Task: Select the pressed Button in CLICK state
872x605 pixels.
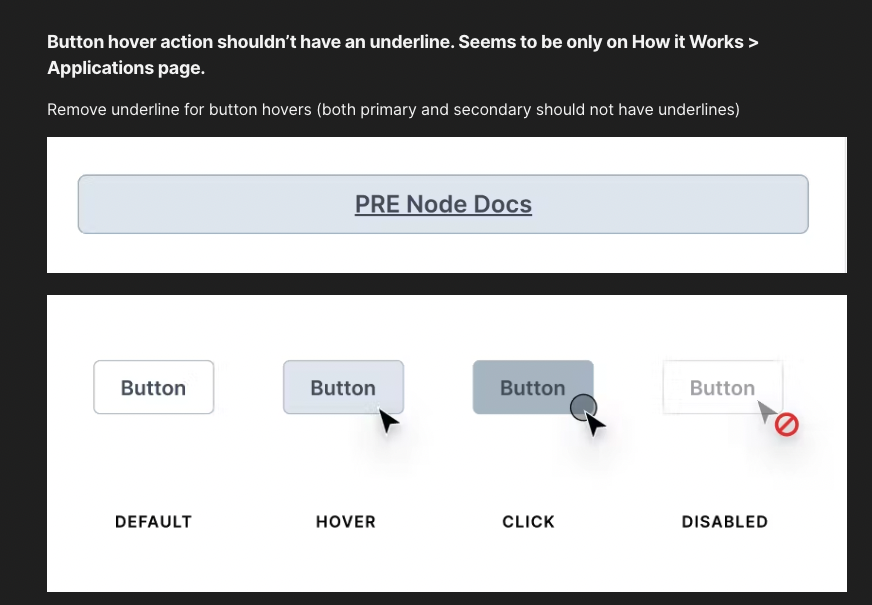Action: (x=532, y=387)
